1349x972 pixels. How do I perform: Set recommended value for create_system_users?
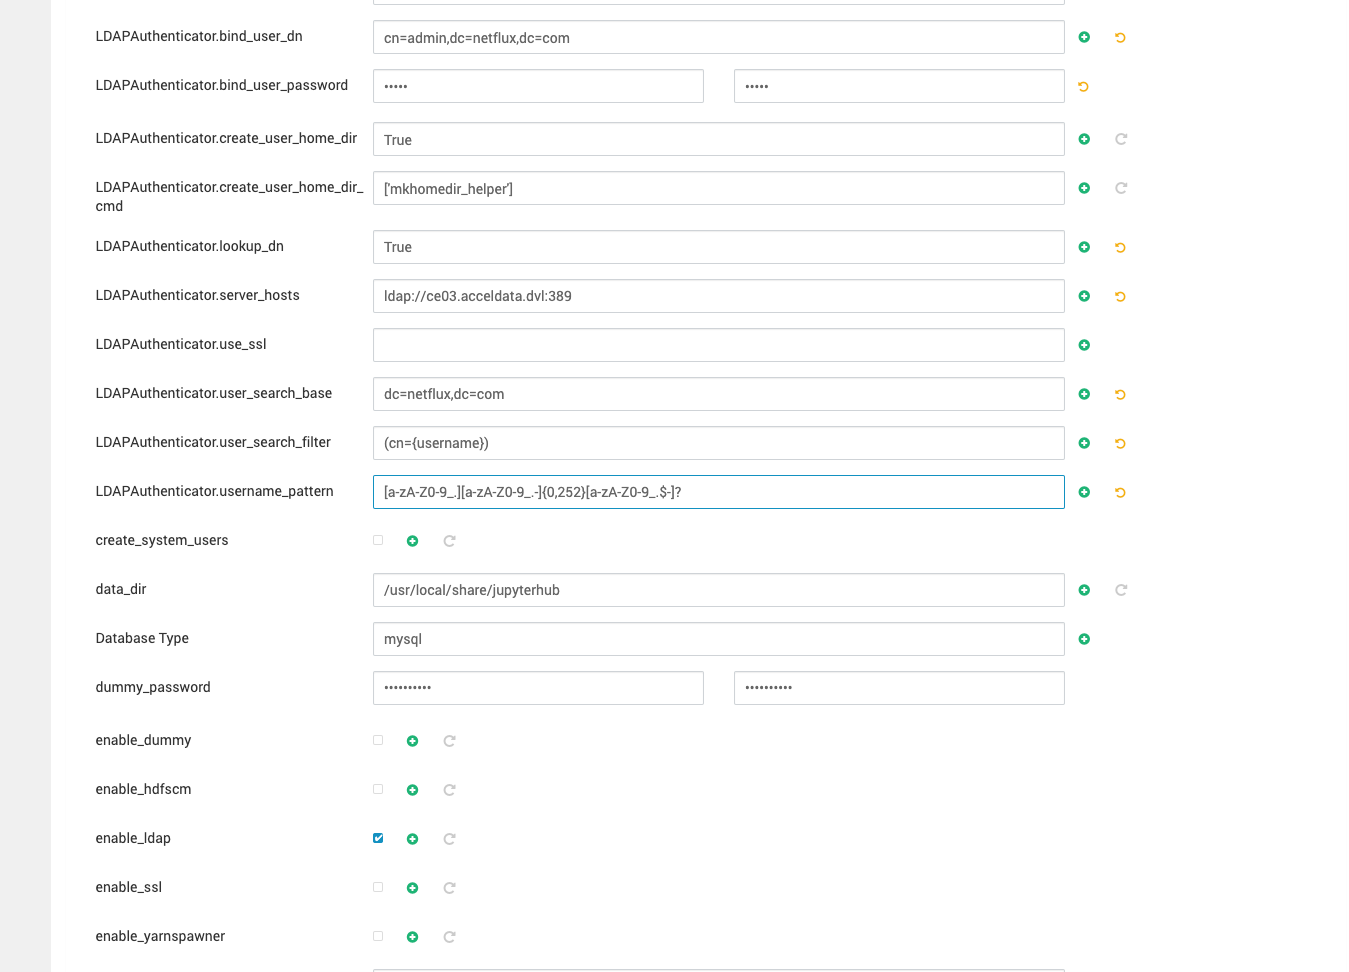click(x=449, y=541)
